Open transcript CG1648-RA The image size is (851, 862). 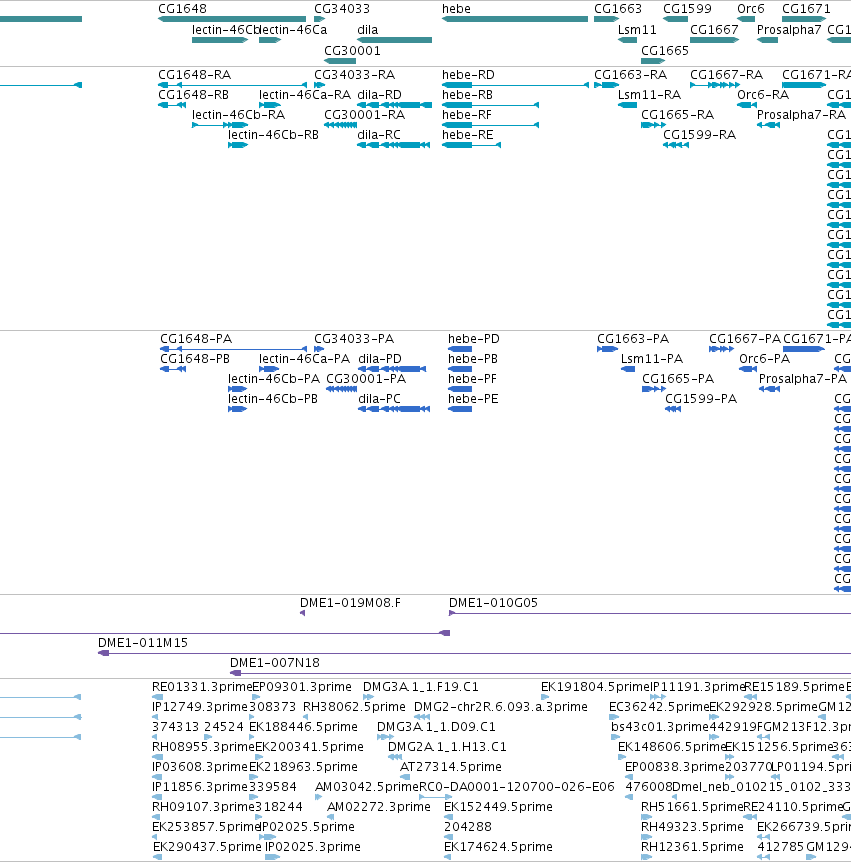(x=194, y=75)
